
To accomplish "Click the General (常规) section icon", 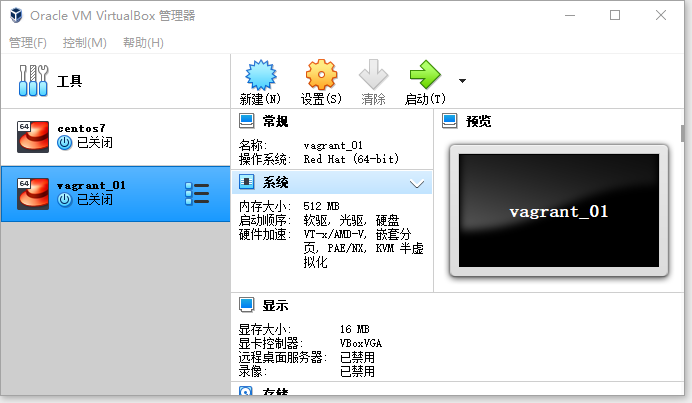I will [x=247, y=121].
